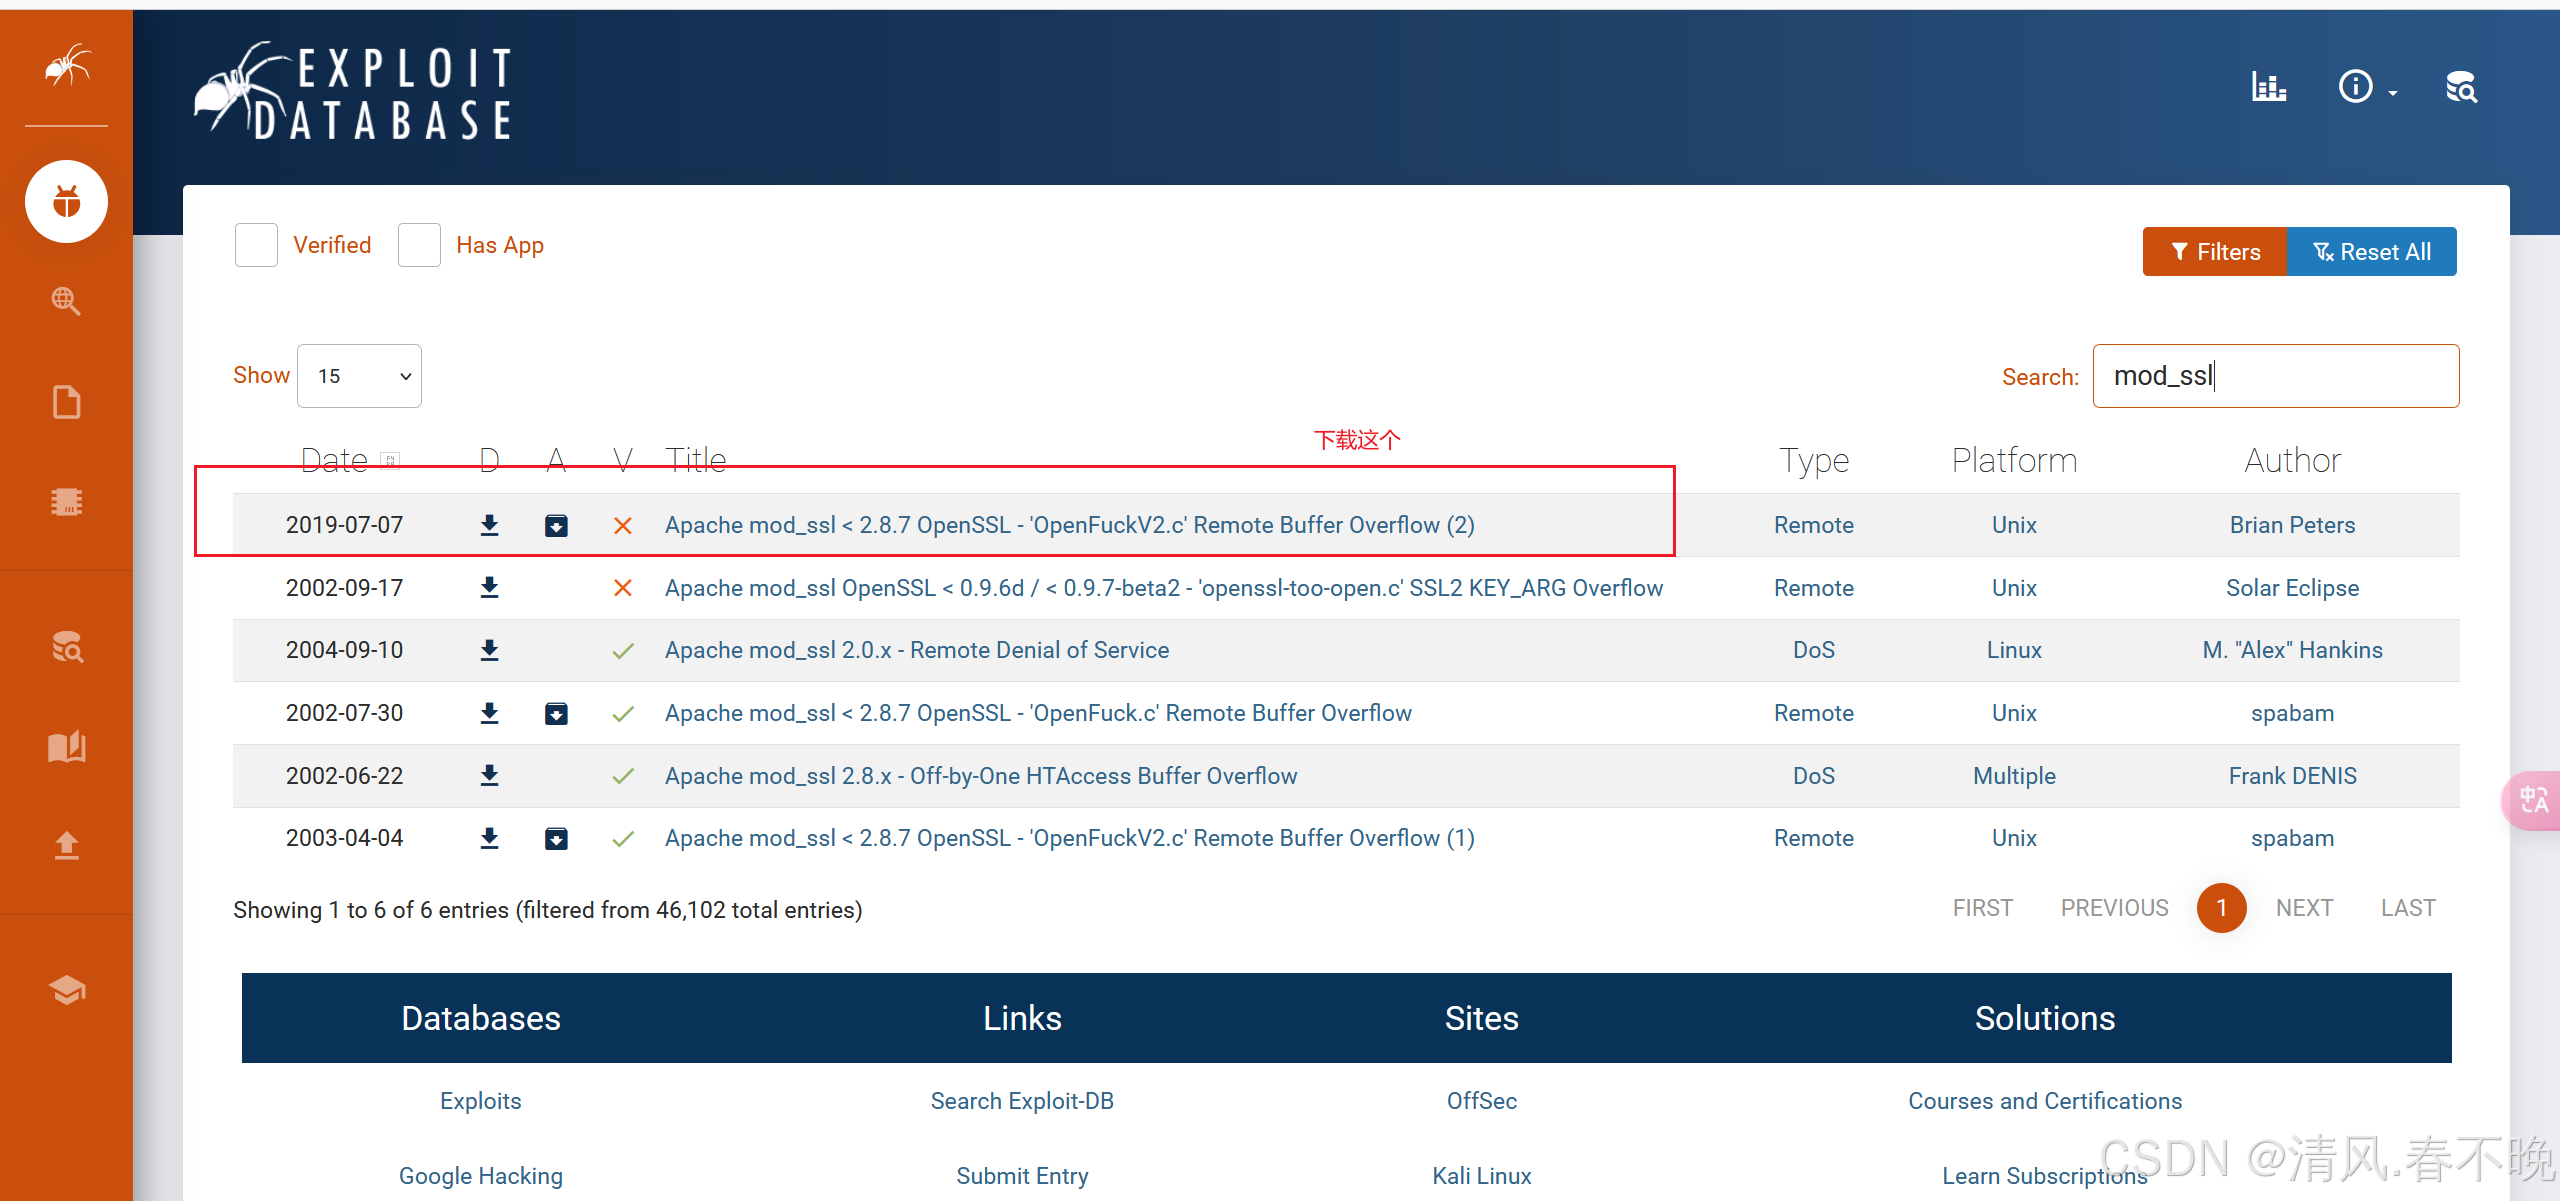The height and width of the screenshot is (1201, 2560).
Task: Open the Papers document icon in sidebar
Action: [66, 402]
